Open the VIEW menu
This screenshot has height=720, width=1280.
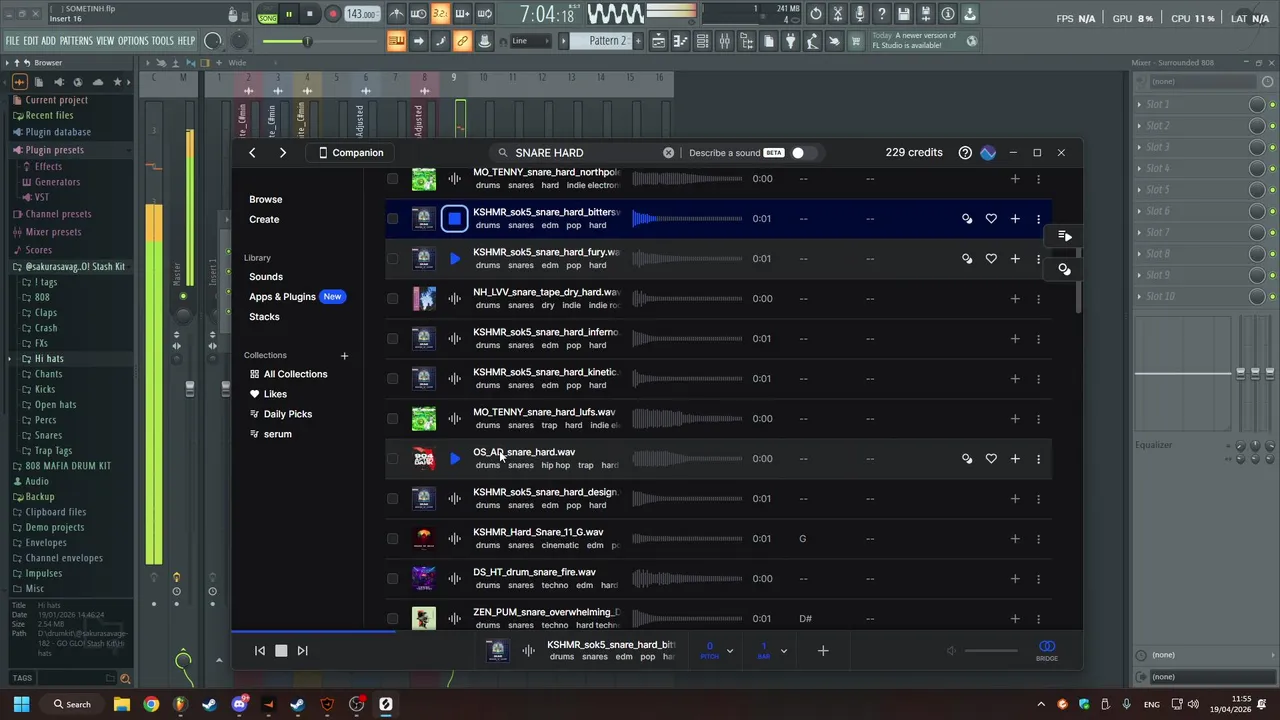pyautogui.click(x=105, y=41)
